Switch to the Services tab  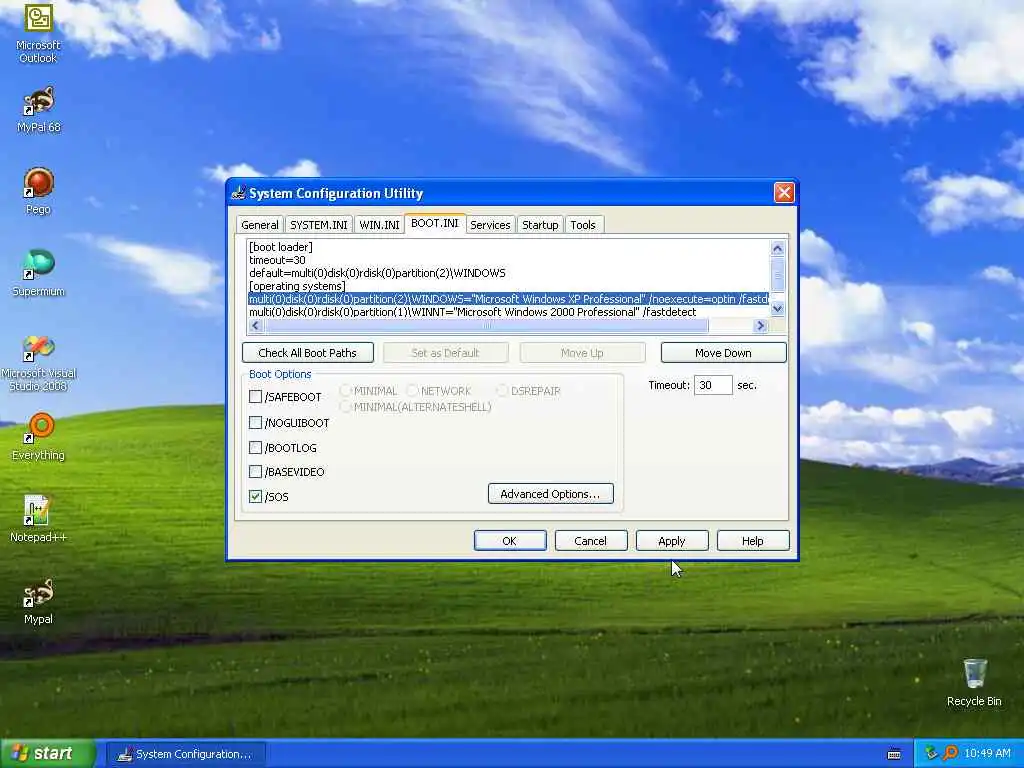pos(490,225)
